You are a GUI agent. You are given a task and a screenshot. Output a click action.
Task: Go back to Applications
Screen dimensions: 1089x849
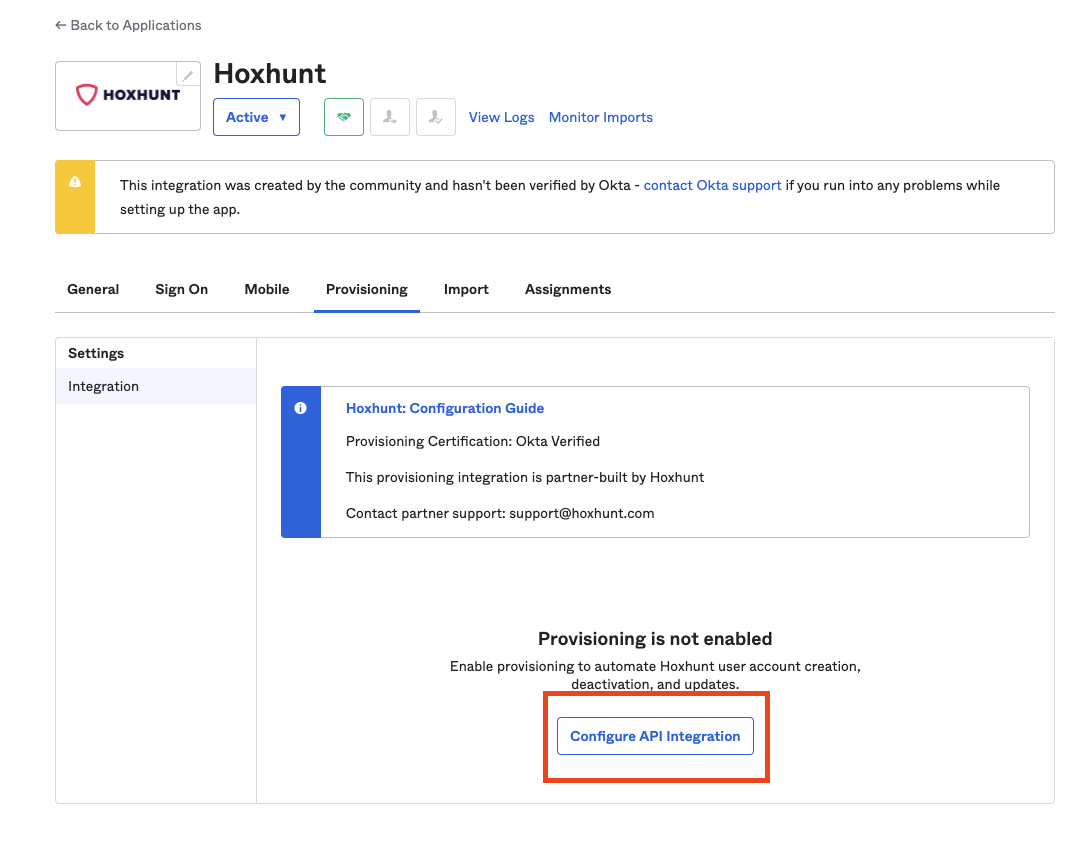pos(128,25)
